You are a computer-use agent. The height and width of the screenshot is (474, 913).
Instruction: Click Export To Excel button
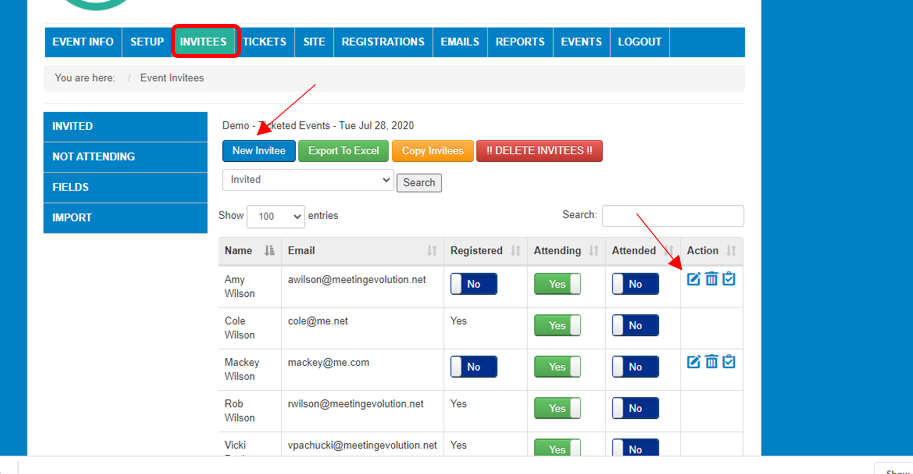tap(343, 151)
